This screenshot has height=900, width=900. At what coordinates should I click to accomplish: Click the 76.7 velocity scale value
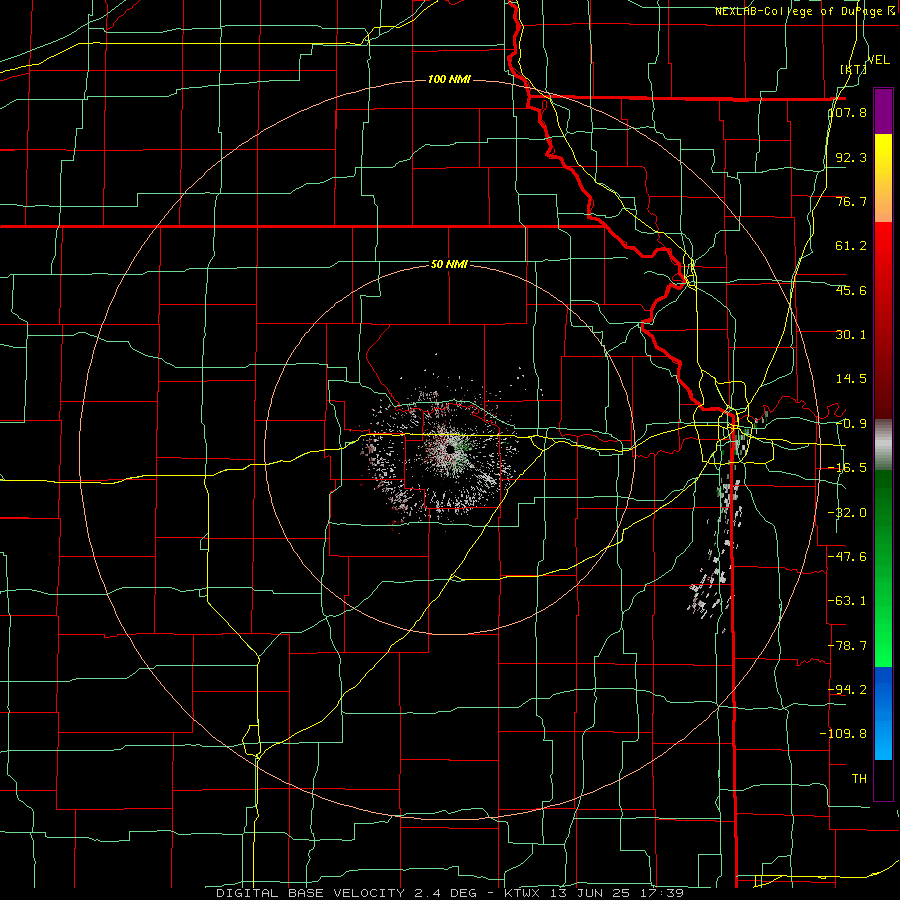[x=851, y=201]
